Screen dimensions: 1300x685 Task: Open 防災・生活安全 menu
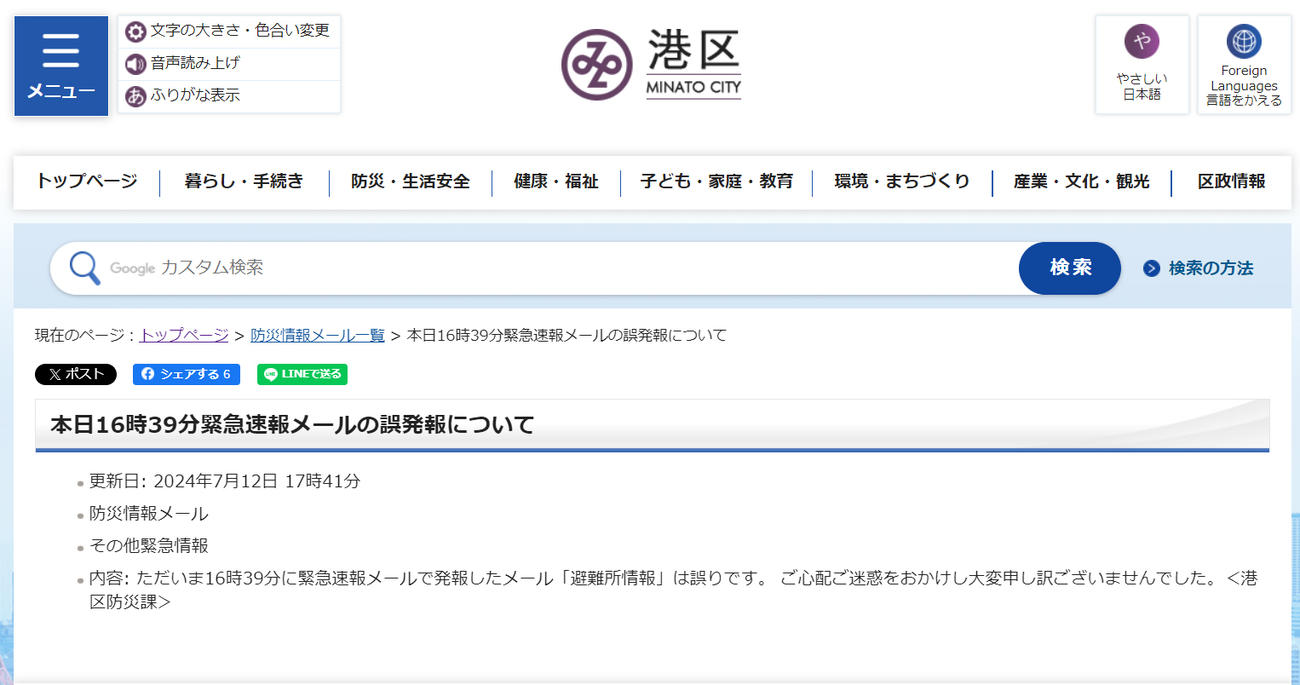410,182
